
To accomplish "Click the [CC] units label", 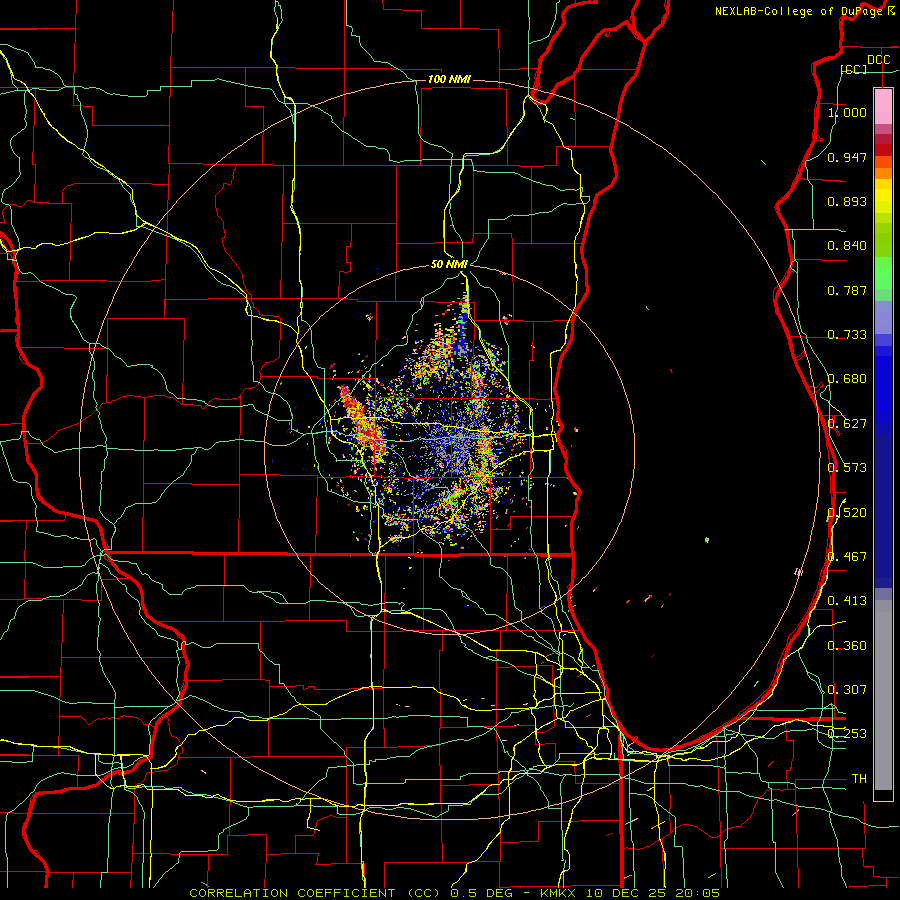I will [x=854, y=69].
